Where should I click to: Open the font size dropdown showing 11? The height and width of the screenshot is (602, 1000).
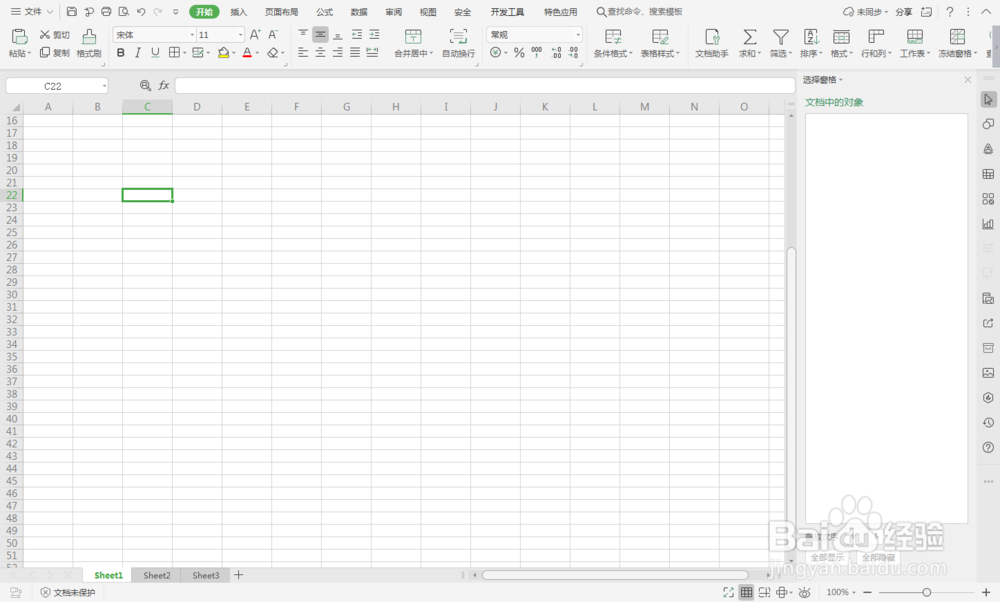pos(240,34)
